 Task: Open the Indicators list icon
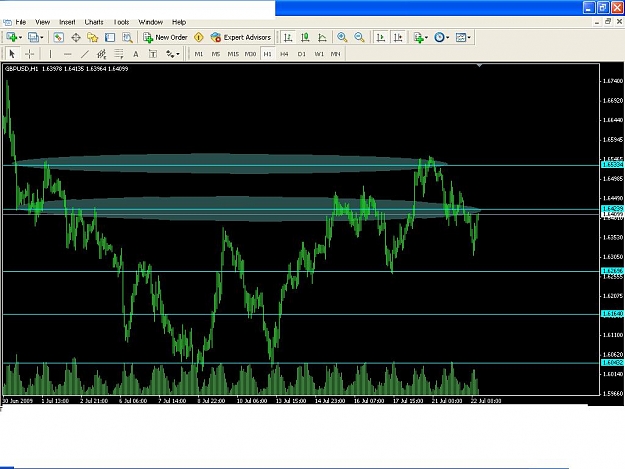pos(418,37)
